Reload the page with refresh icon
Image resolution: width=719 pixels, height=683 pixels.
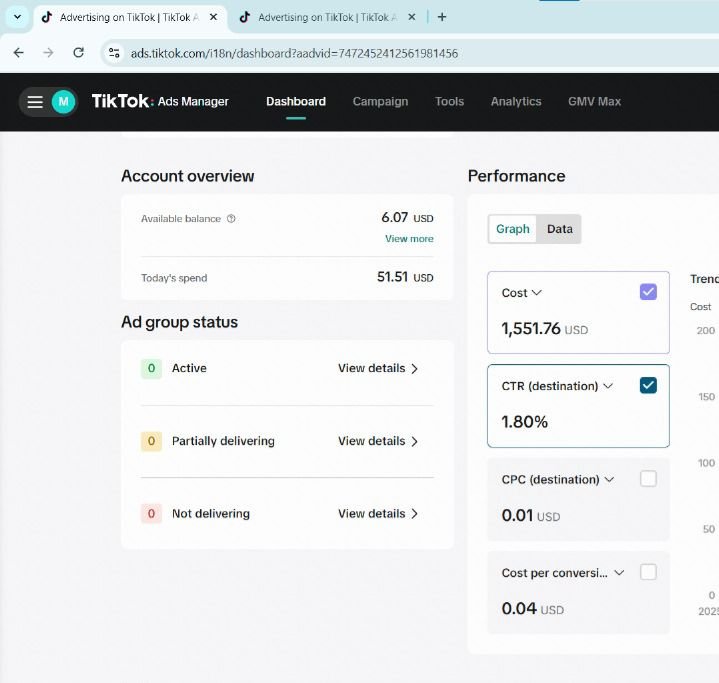pyautogui.click(x=78, y=53)
